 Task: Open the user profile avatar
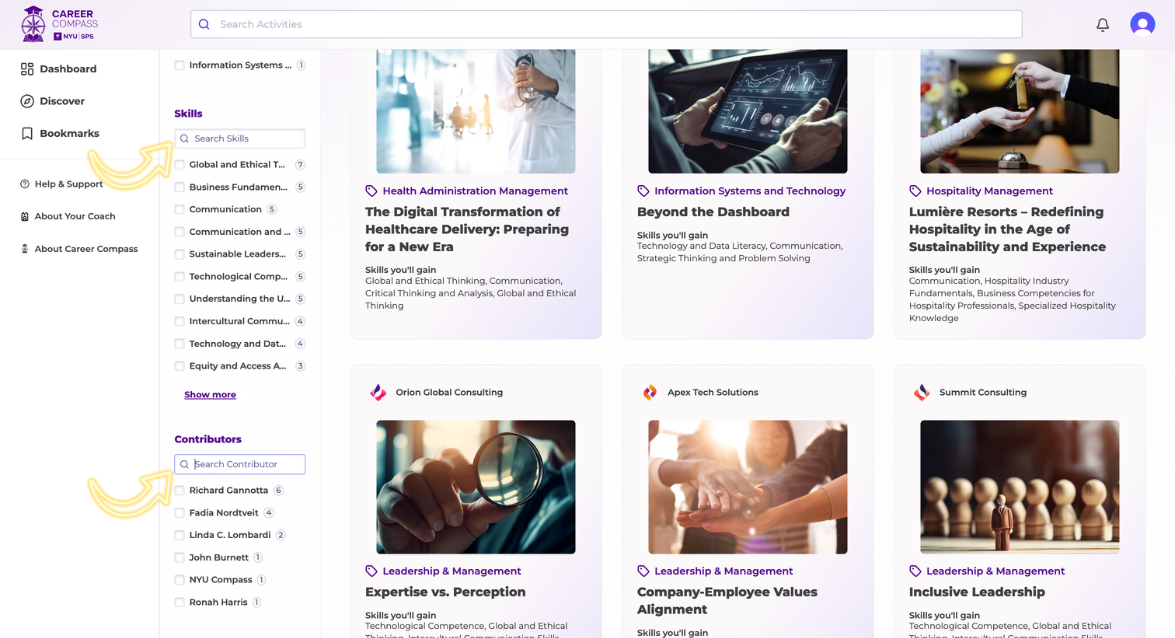[1142, 24]
